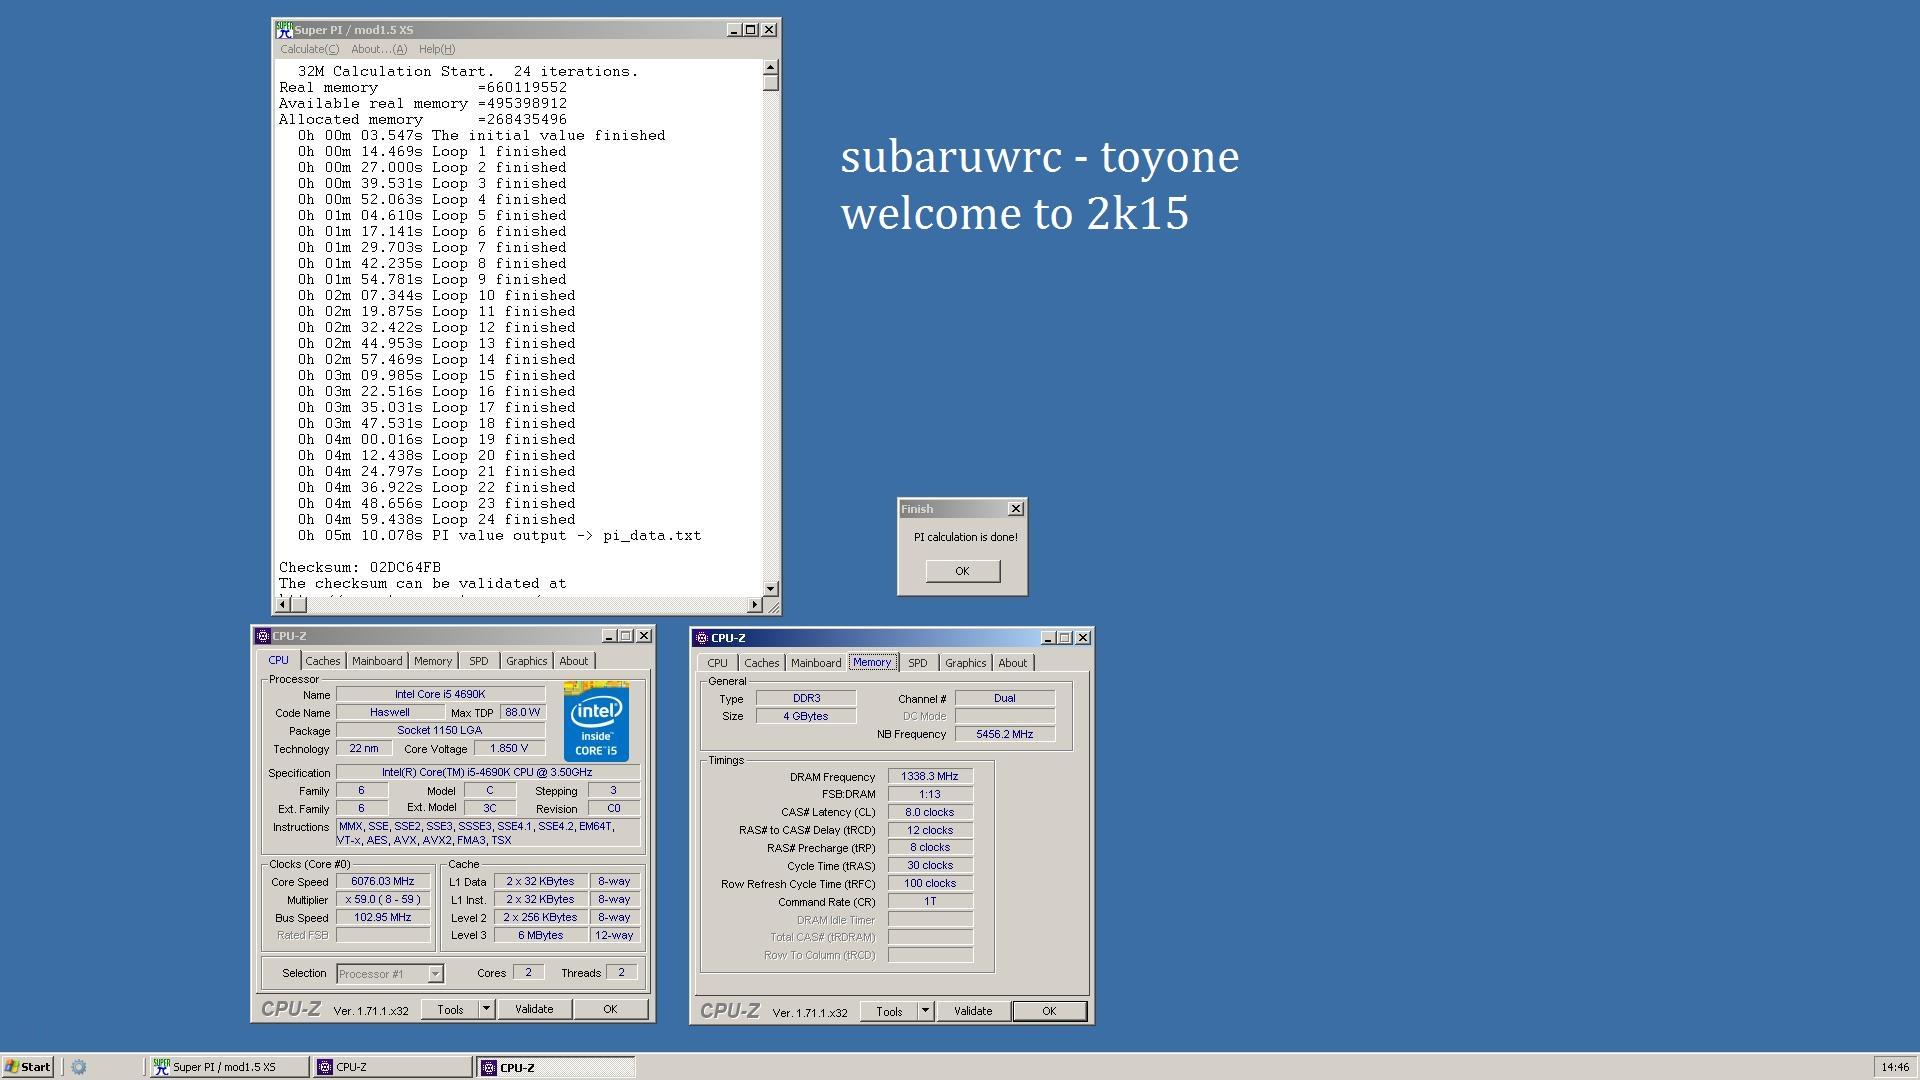The image size is (1920, 1080).
Task: Click Validate in left CPU-Z
Action: (534, 1010)
